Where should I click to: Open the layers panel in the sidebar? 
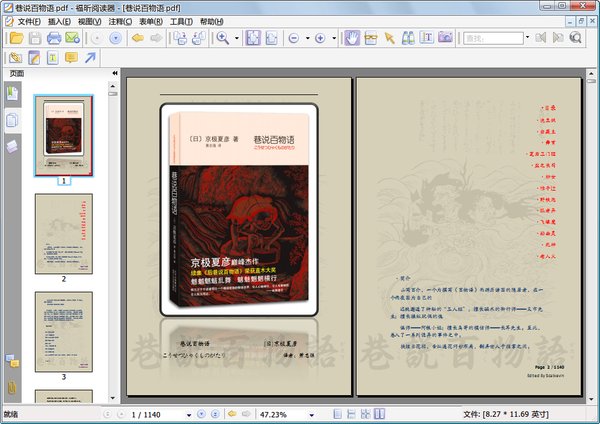click(x=13, y=146)
